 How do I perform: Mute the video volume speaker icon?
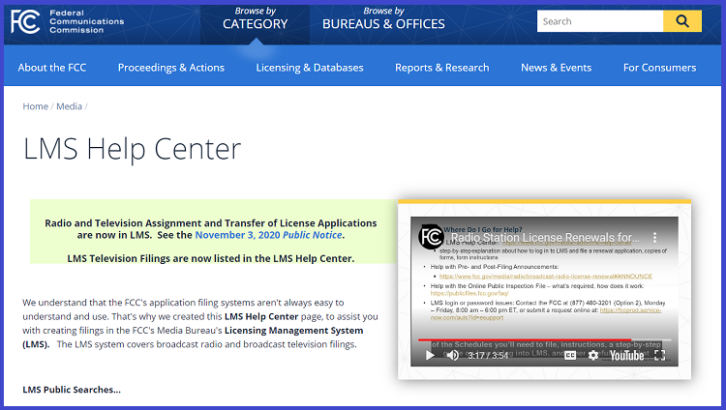(x=452, y=355)
